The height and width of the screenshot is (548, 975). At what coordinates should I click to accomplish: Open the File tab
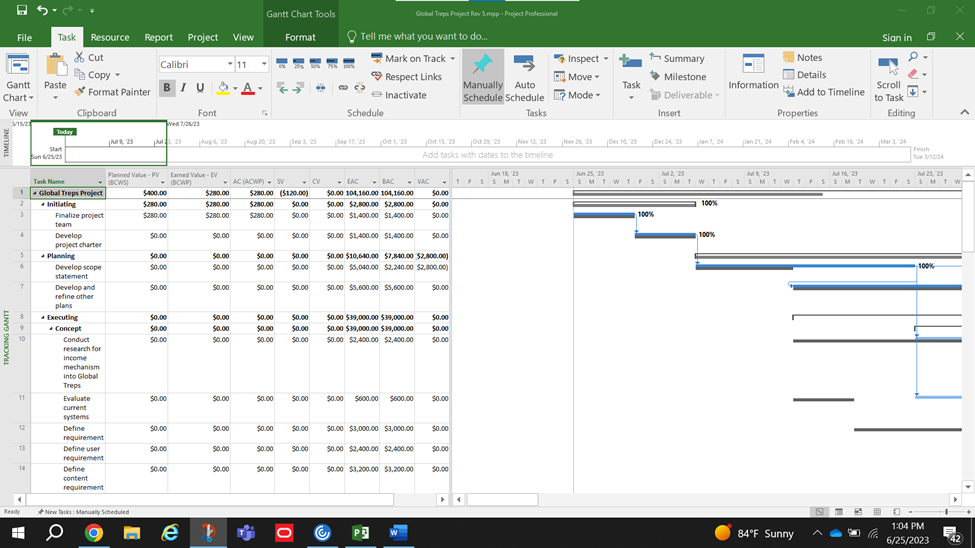24,37
